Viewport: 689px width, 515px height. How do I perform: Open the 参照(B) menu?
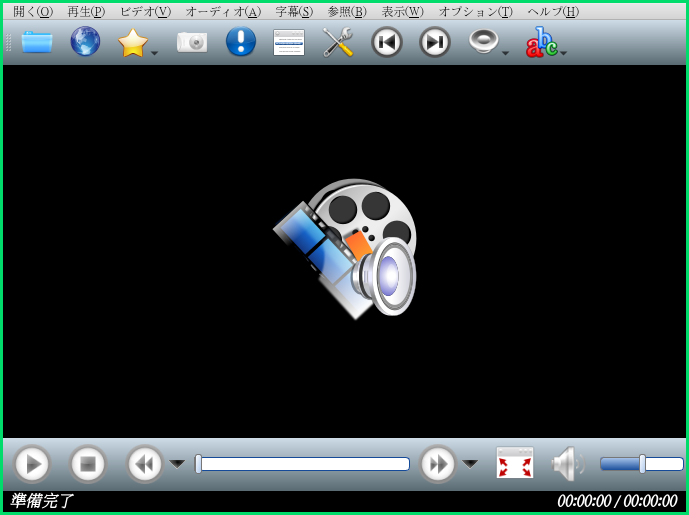coord(347,12)
